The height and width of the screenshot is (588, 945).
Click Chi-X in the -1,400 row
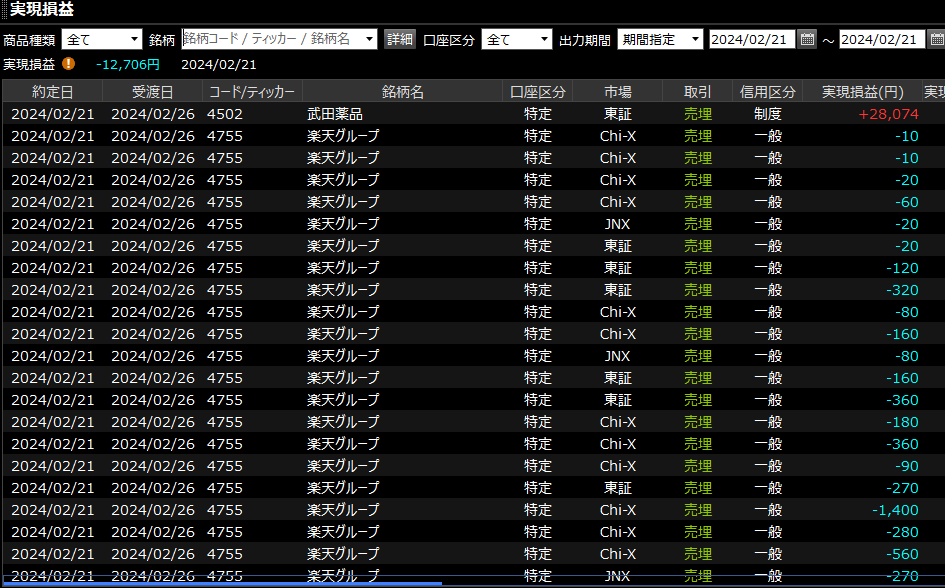tap(618, 510)
